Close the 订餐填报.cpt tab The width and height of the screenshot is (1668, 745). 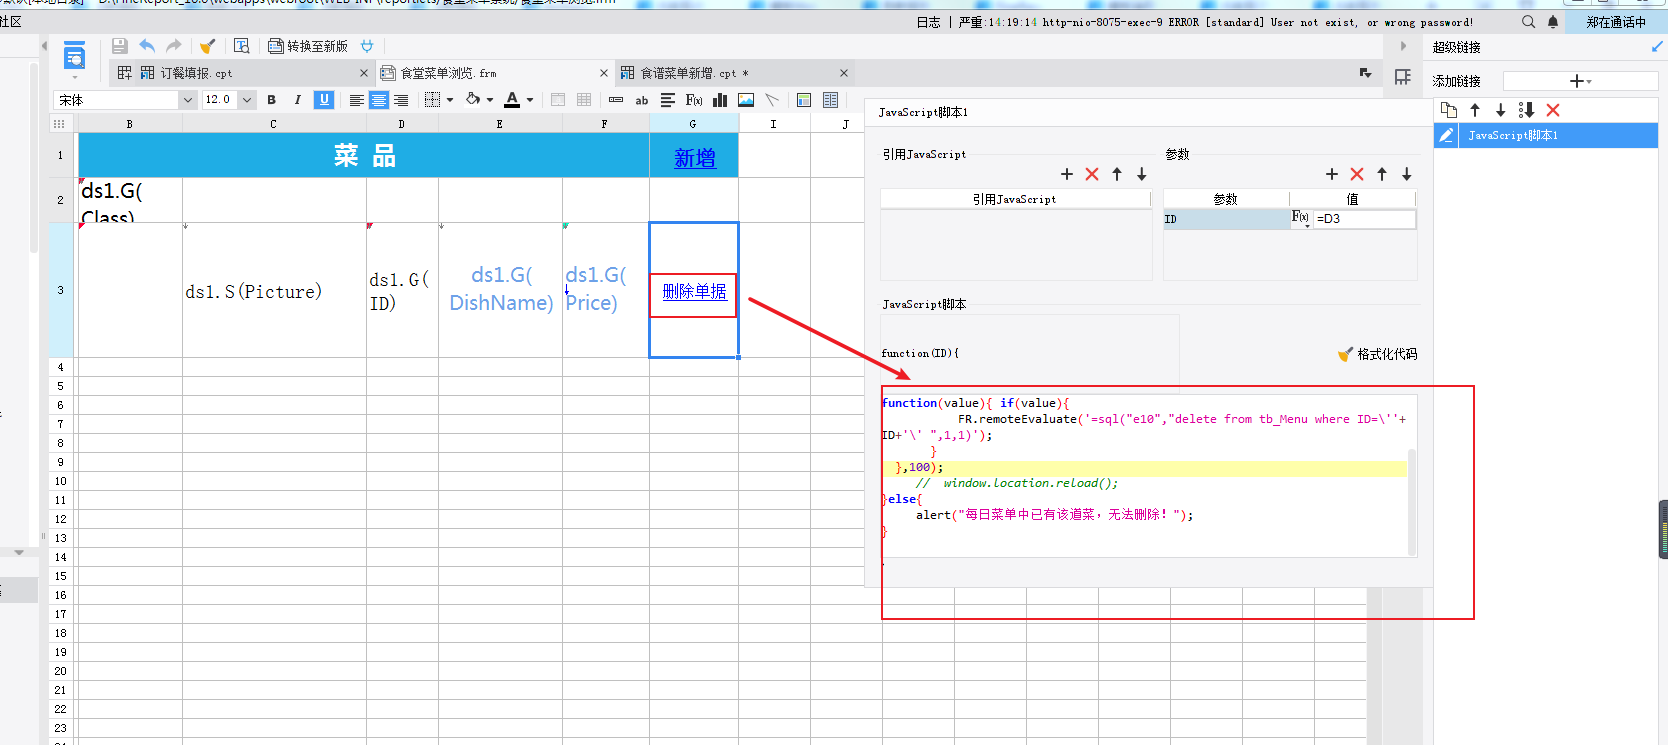click(x=364, y=73)
